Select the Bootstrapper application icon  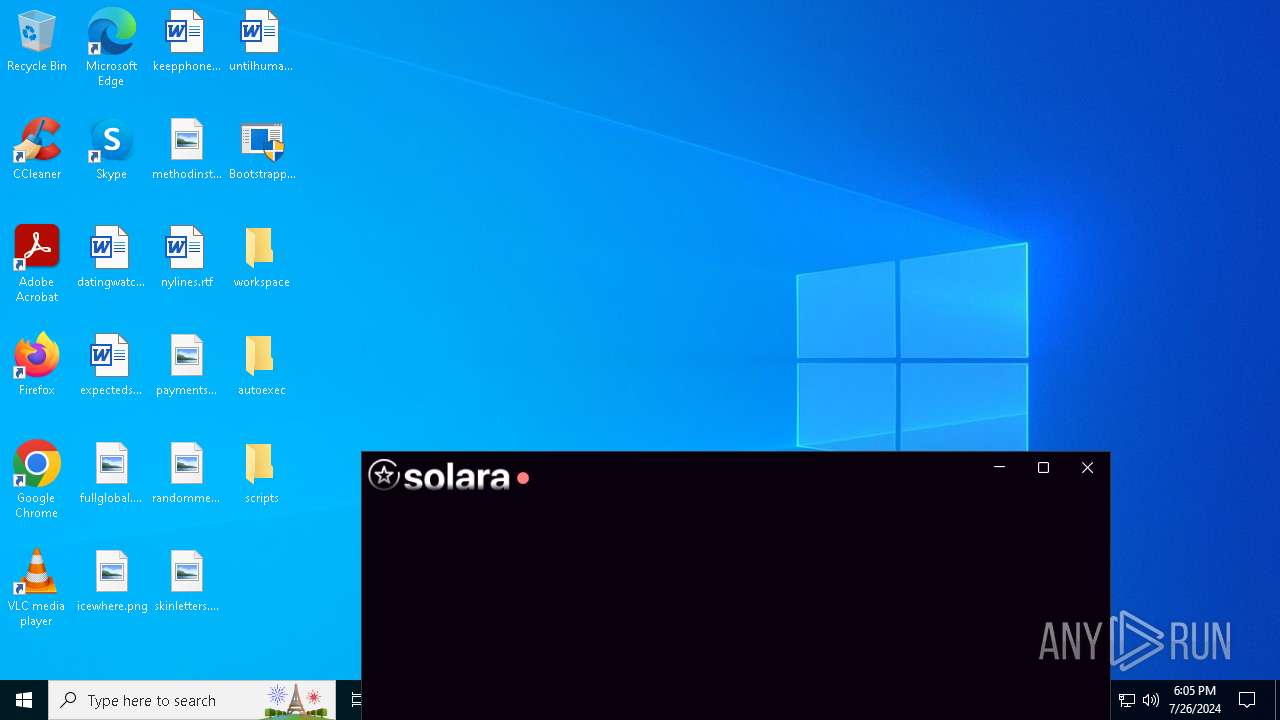[261, 149]
